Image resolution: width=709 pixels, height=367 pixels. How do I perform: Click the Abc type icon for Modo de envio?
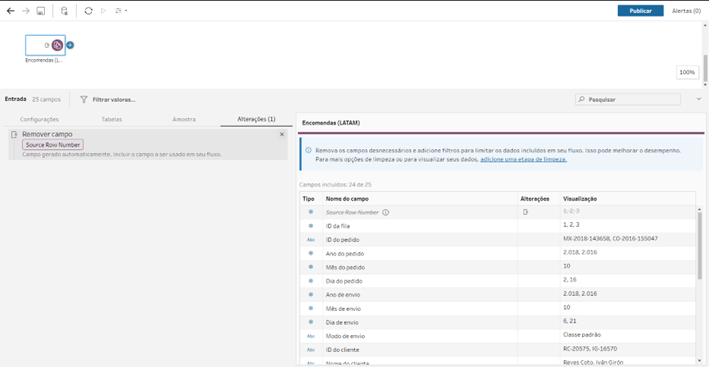coord(311,336)
